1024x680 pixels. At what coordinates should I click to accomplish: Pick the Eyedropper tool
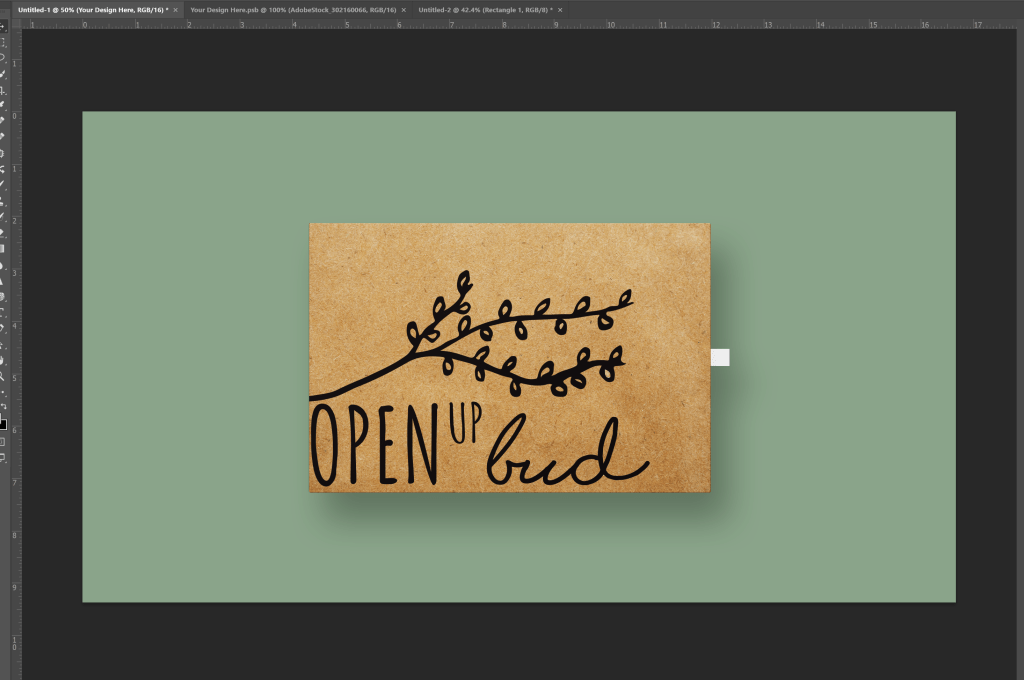coord(3,104)
